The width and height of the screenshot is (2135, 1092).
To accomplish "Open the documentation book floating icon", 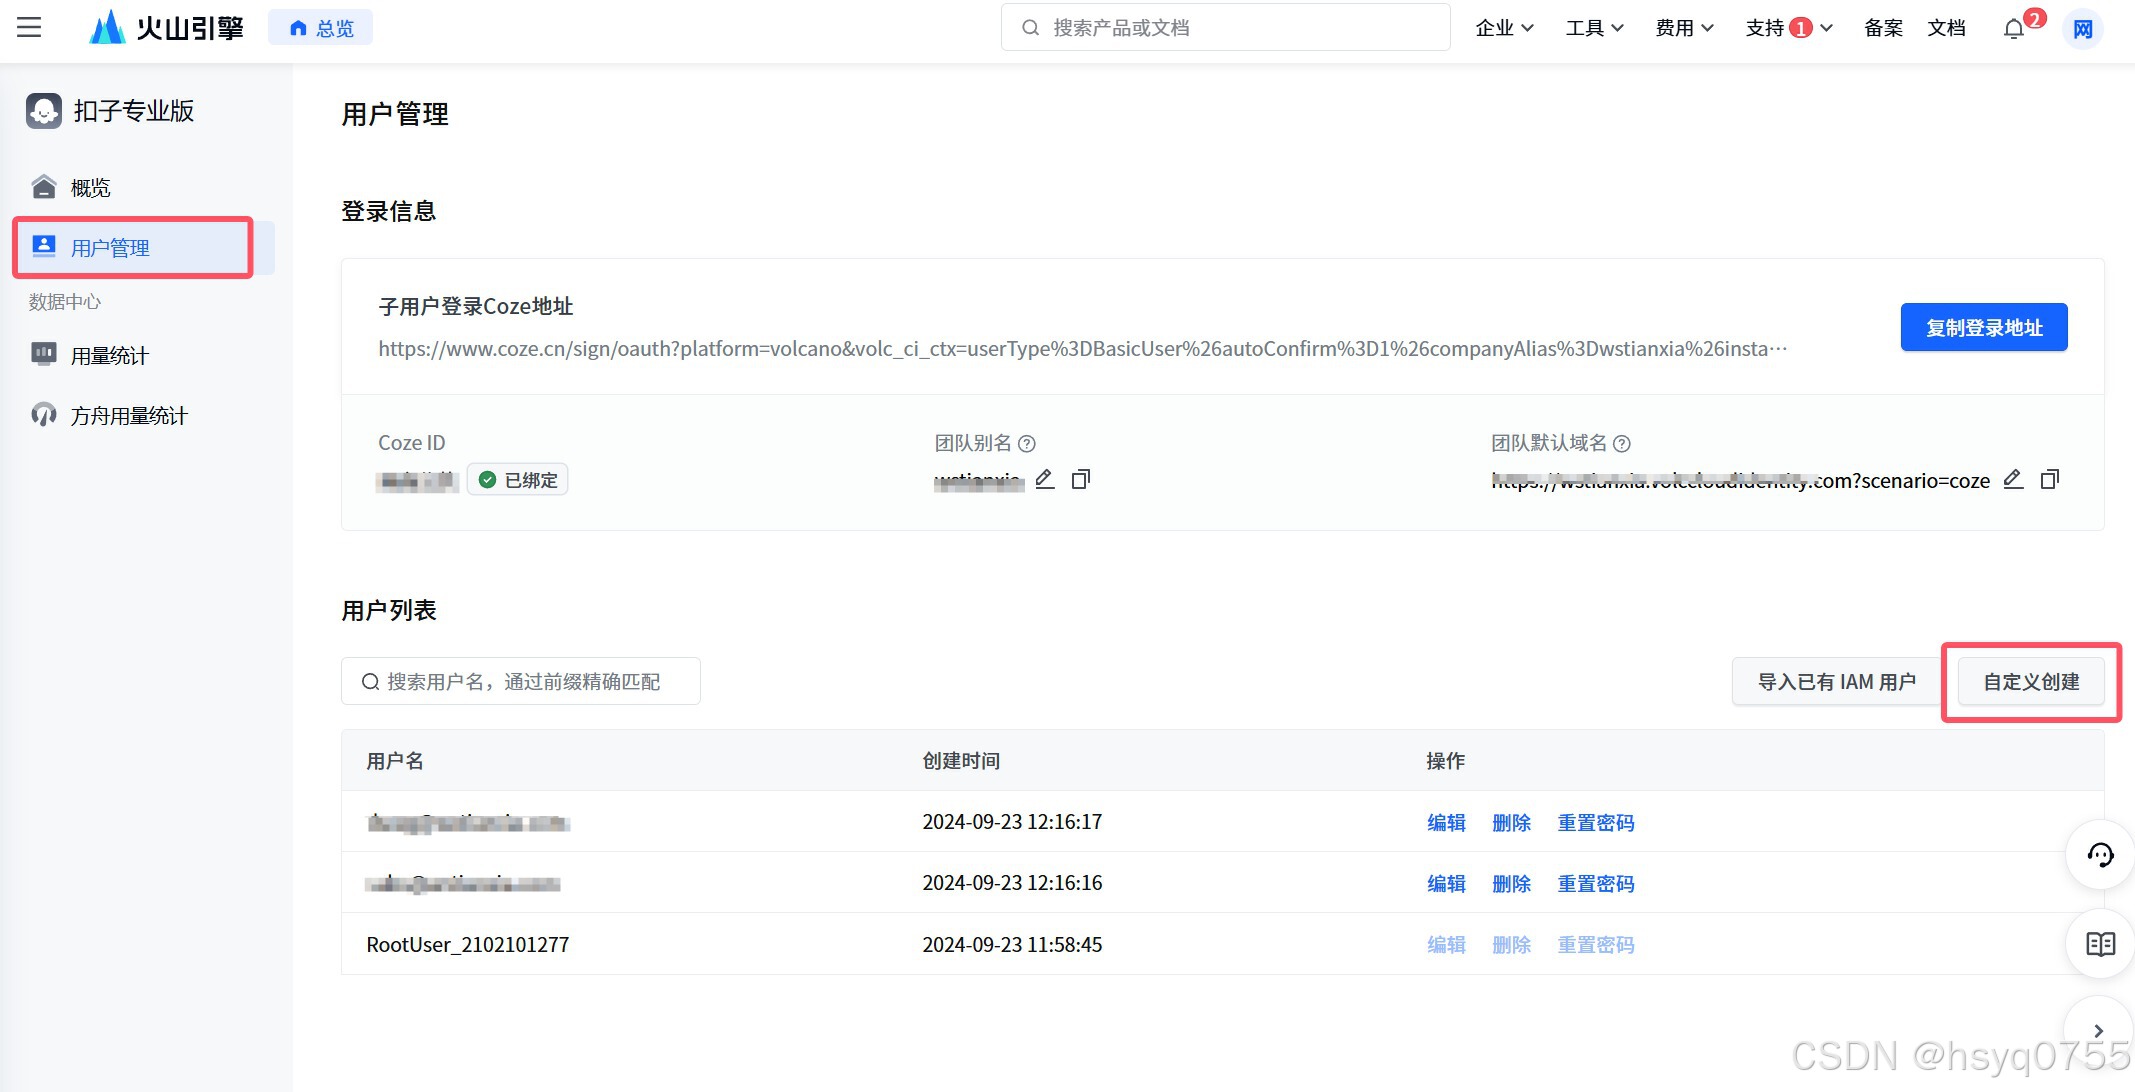I will click(x=2100, y=944).
